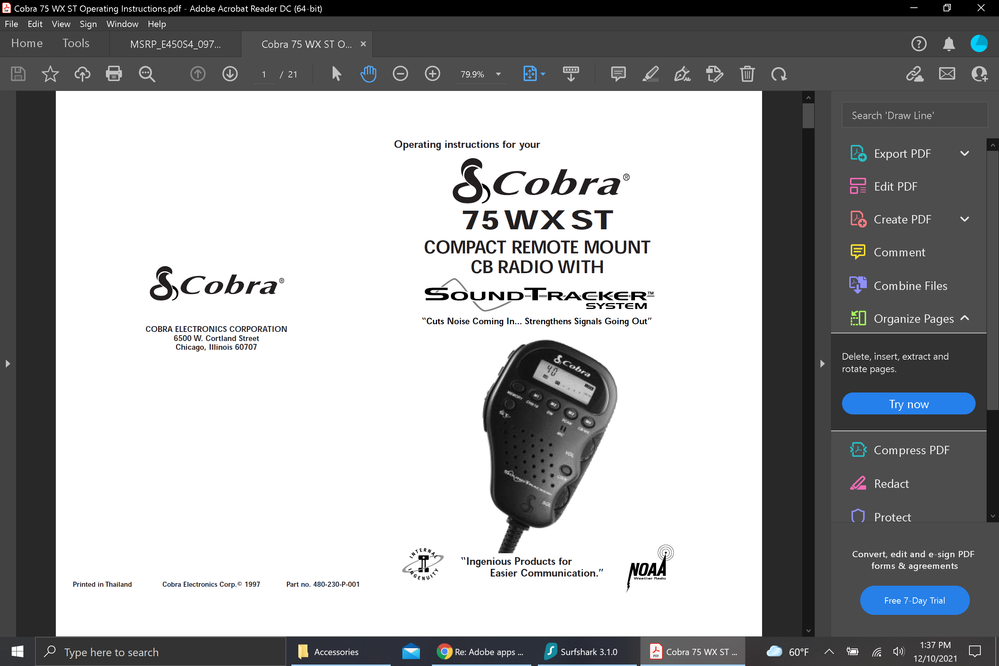This screenshot has height=666, width=999.
Task: Add a sticky note comment
Action: click(x=618, y=74)
